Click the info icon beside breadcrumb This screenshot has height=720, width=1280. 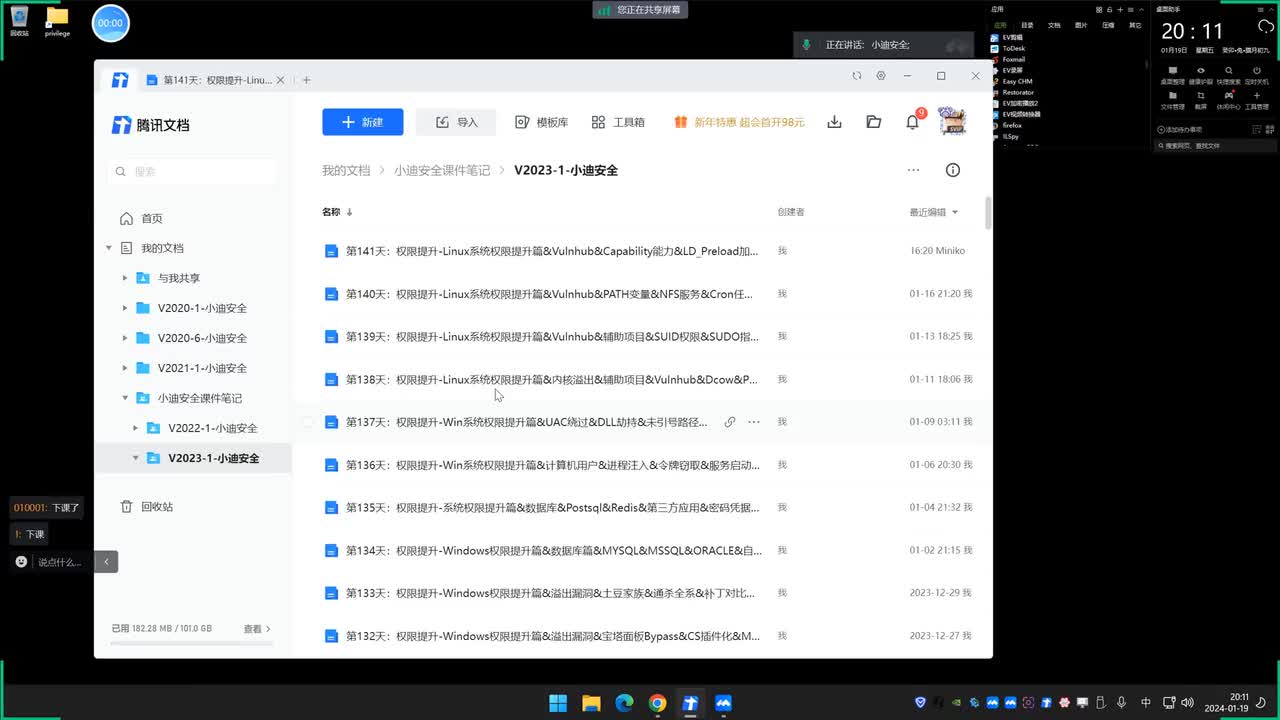(952, 170)
